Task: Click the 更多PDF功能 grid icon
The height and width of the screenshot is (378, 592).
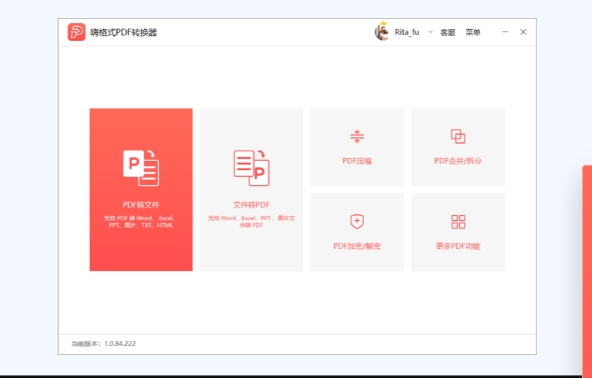Action: [458, 222]
